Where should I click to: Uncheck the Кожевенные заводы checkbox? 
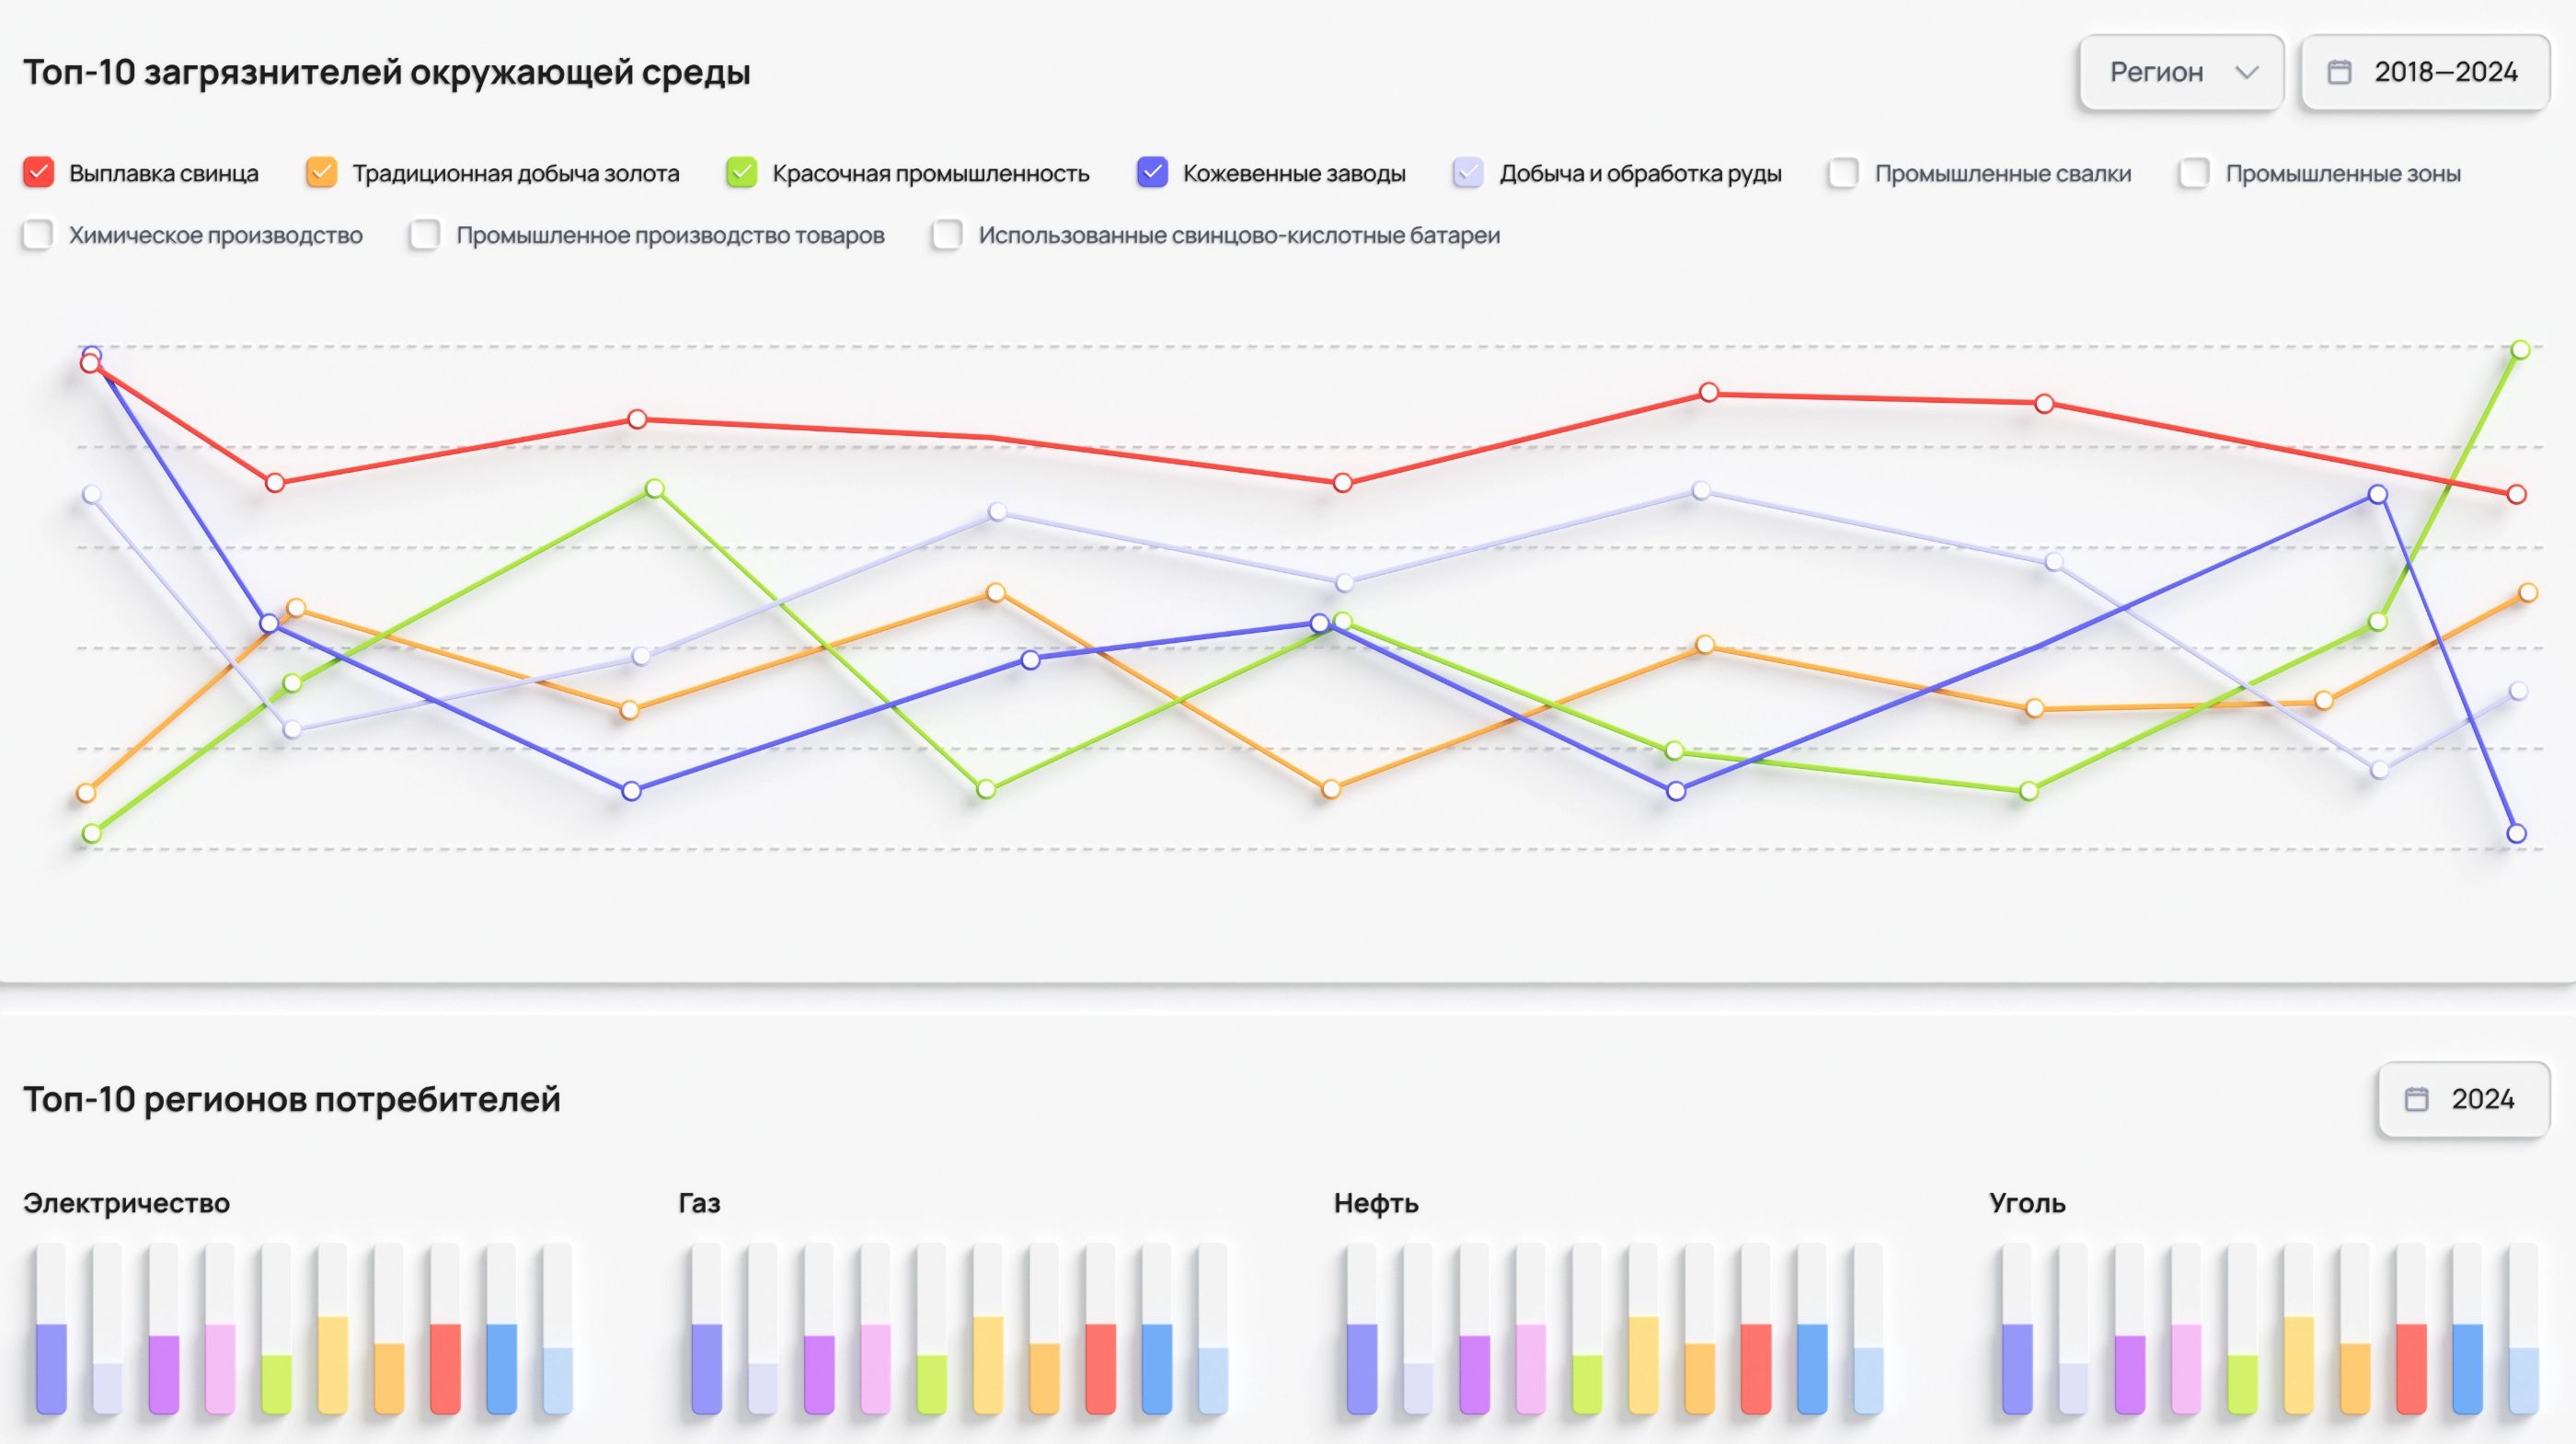pos(1152,173)
